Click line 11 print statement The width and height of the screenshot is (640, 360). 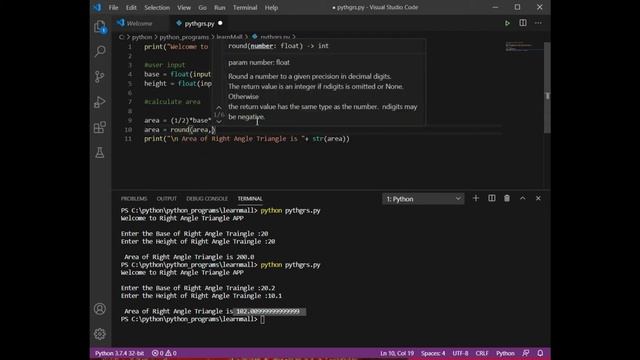click(x=247, y=139)
